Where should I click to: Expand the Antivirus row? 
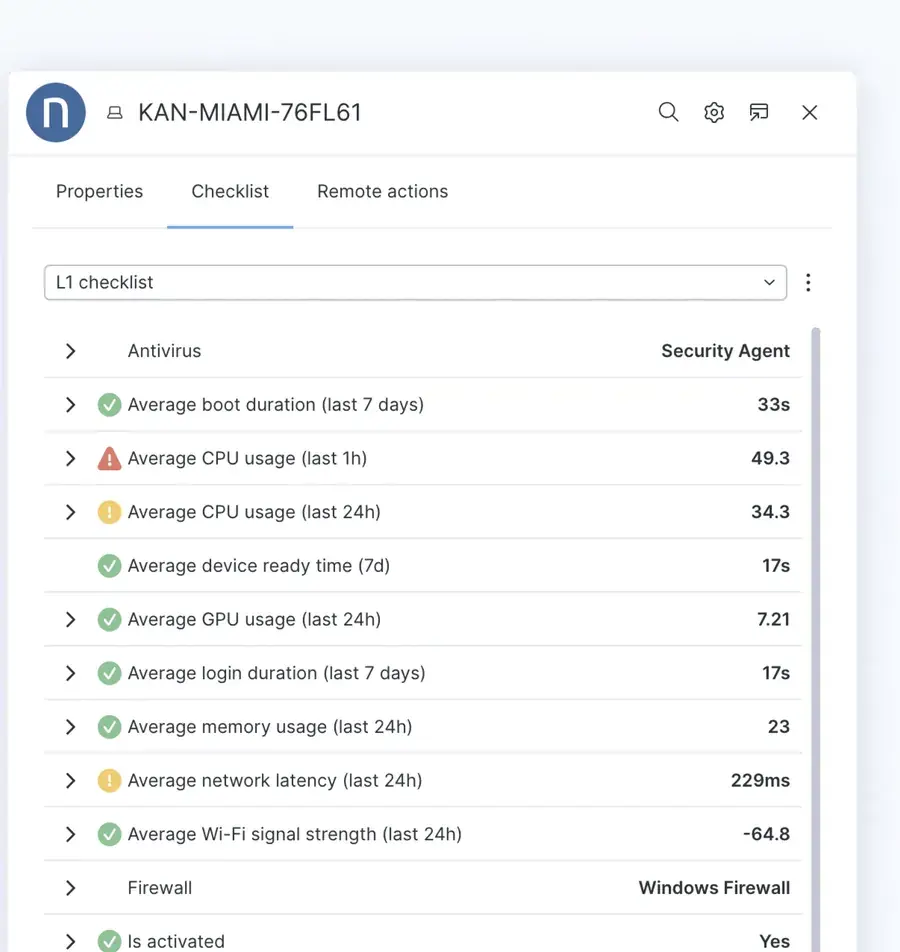click(70, 351)
